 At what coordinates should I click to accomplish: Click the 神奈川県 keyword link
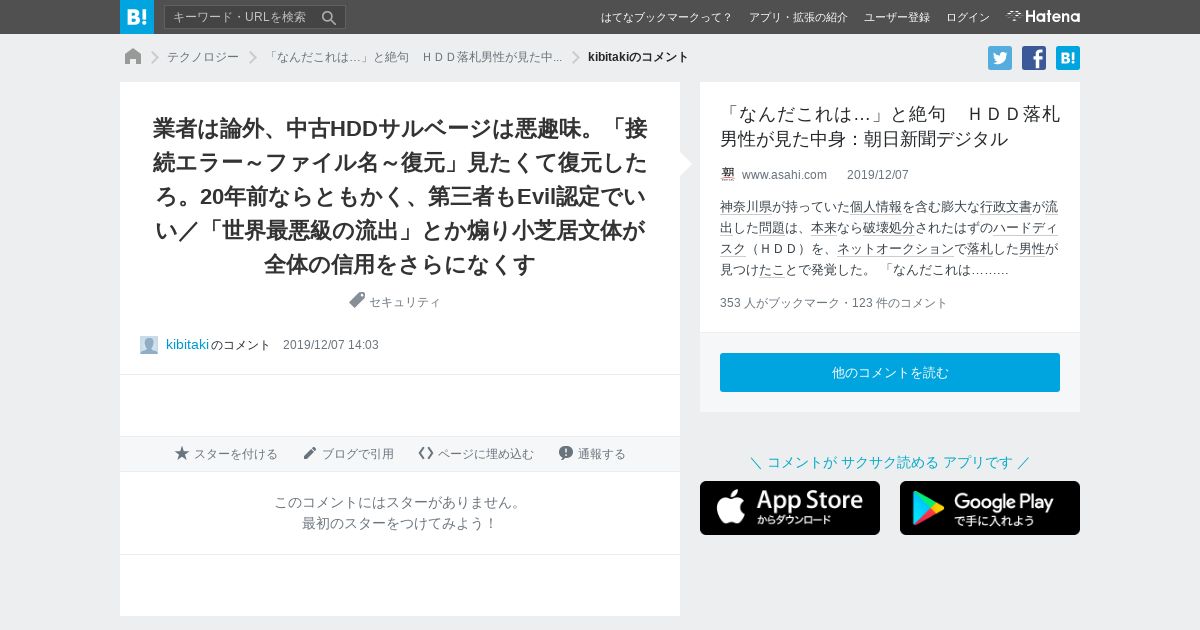746,207
